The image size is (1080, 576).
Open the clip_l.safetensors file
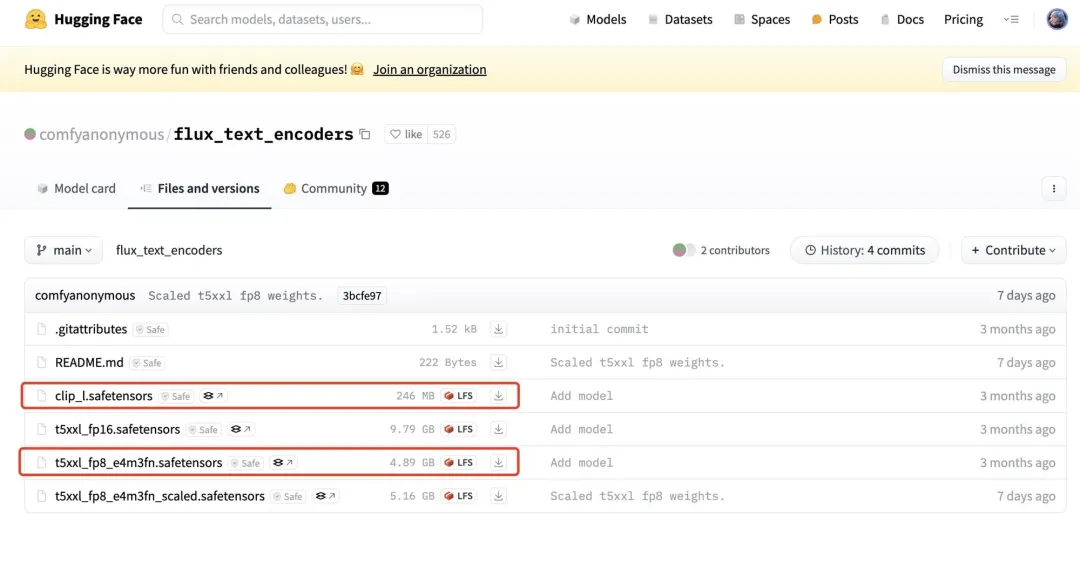103,396
